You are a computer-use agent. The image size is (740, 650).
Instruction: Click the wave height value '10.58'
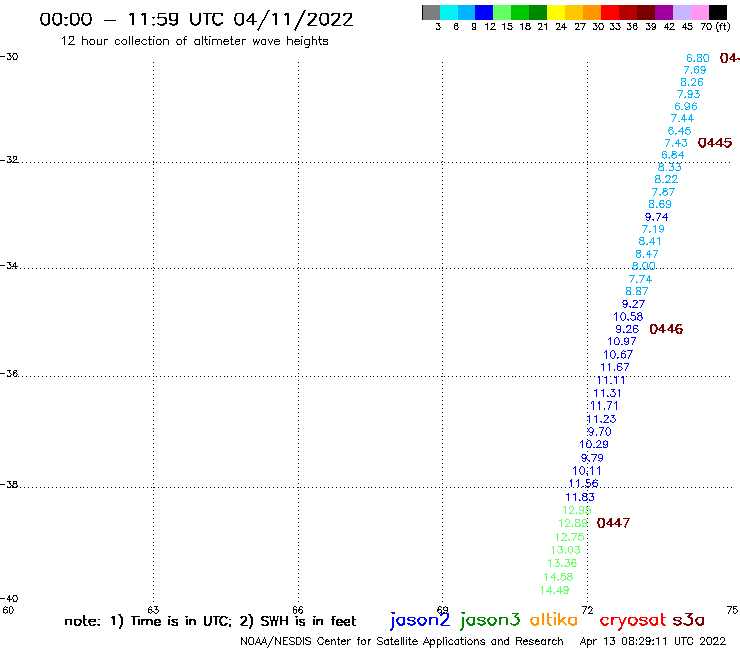pyautogui.click(x=628, y=317)
